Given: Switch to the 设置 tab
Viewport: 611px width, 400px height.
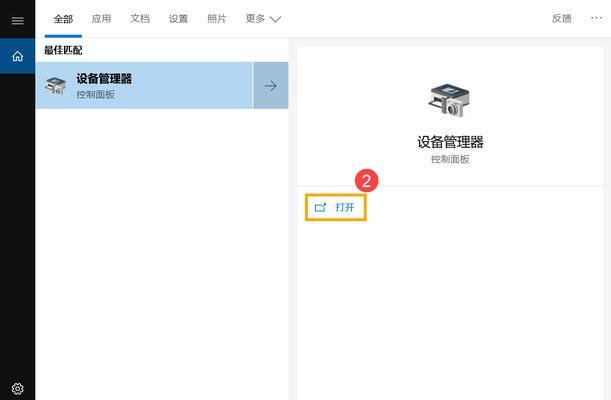Looking at the screenshot, I should point(178,19).
